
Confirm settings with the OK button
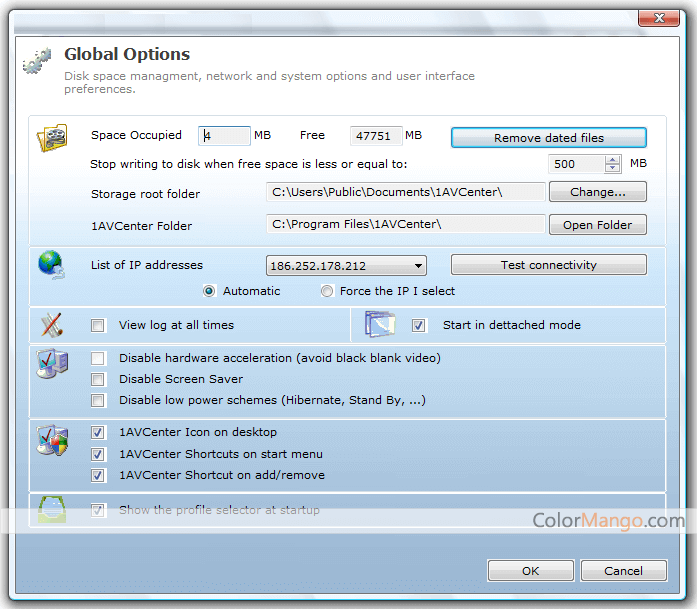530,571
